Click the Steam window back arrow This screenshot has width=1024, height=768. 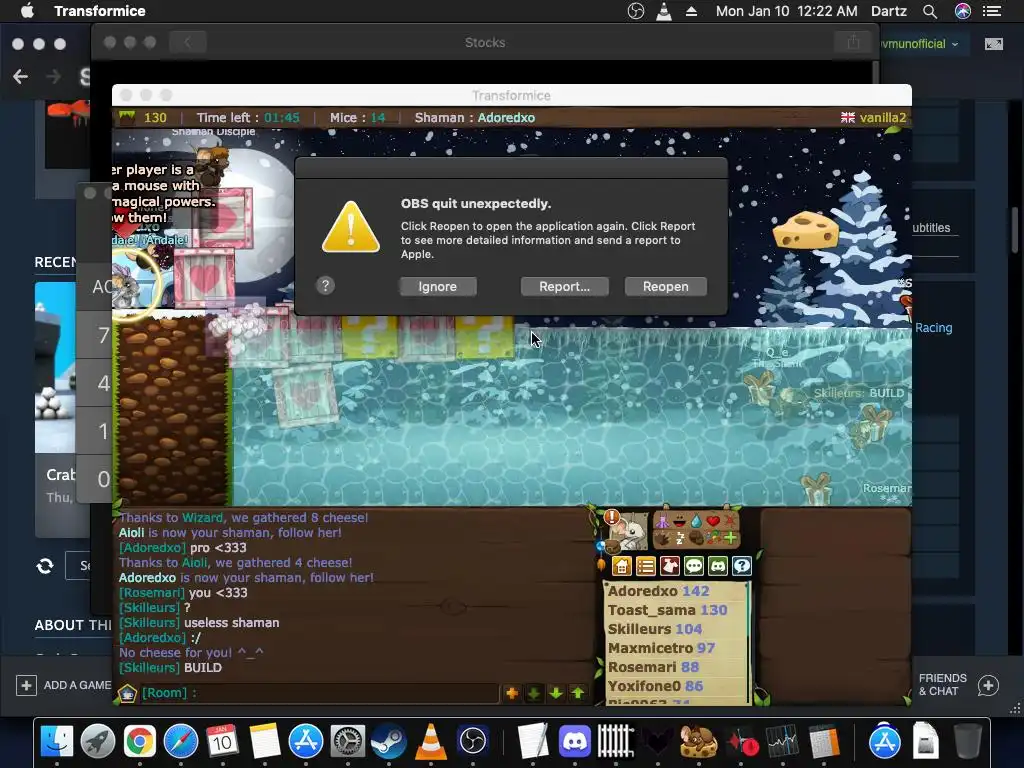pyautogui.click(x=20, y=76)
